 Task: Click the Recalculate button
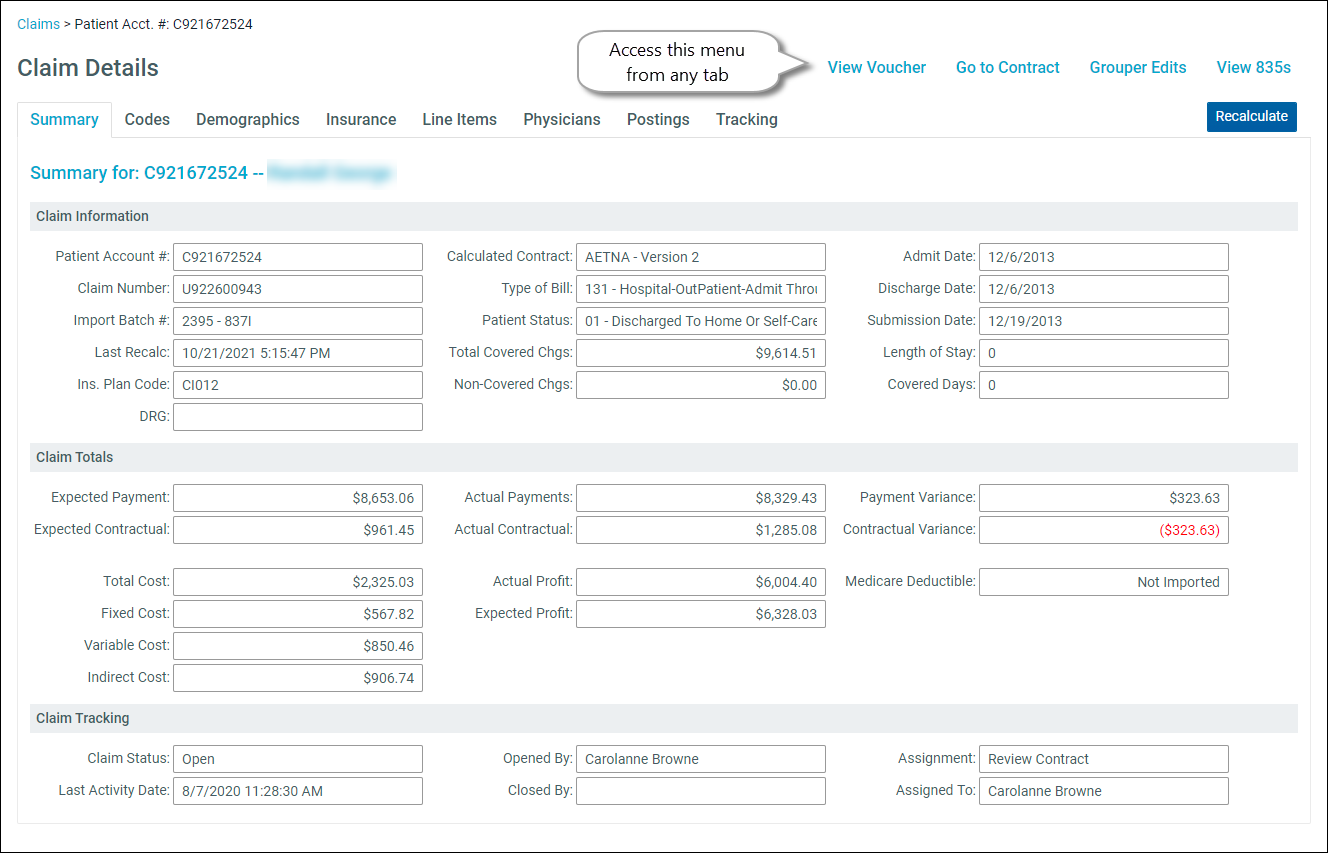(x=1251, y=116)
